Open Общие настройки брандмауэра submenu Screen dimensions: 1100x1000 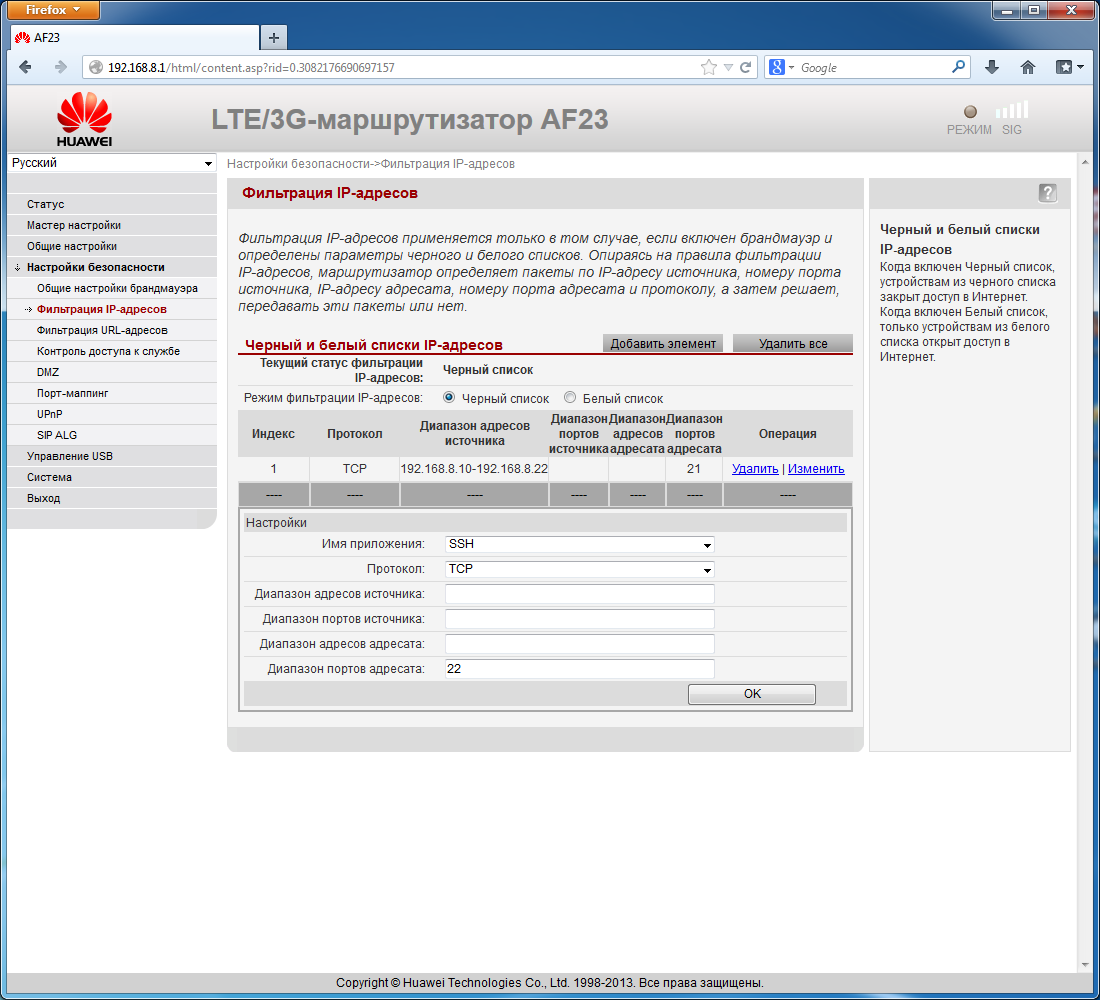pyautogui.click(x=117, y=288)
